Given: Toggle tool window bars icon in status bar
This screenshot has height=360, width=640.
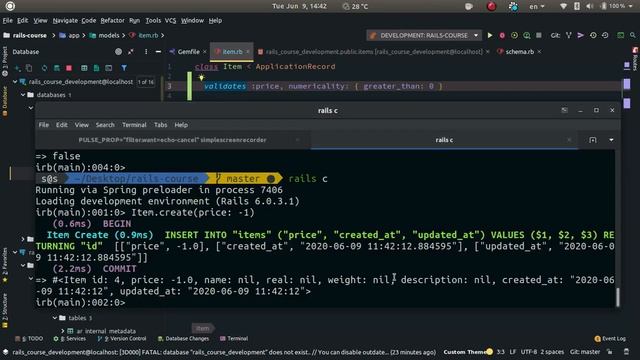Looking at the screenshot, I should tap(5, 352).
